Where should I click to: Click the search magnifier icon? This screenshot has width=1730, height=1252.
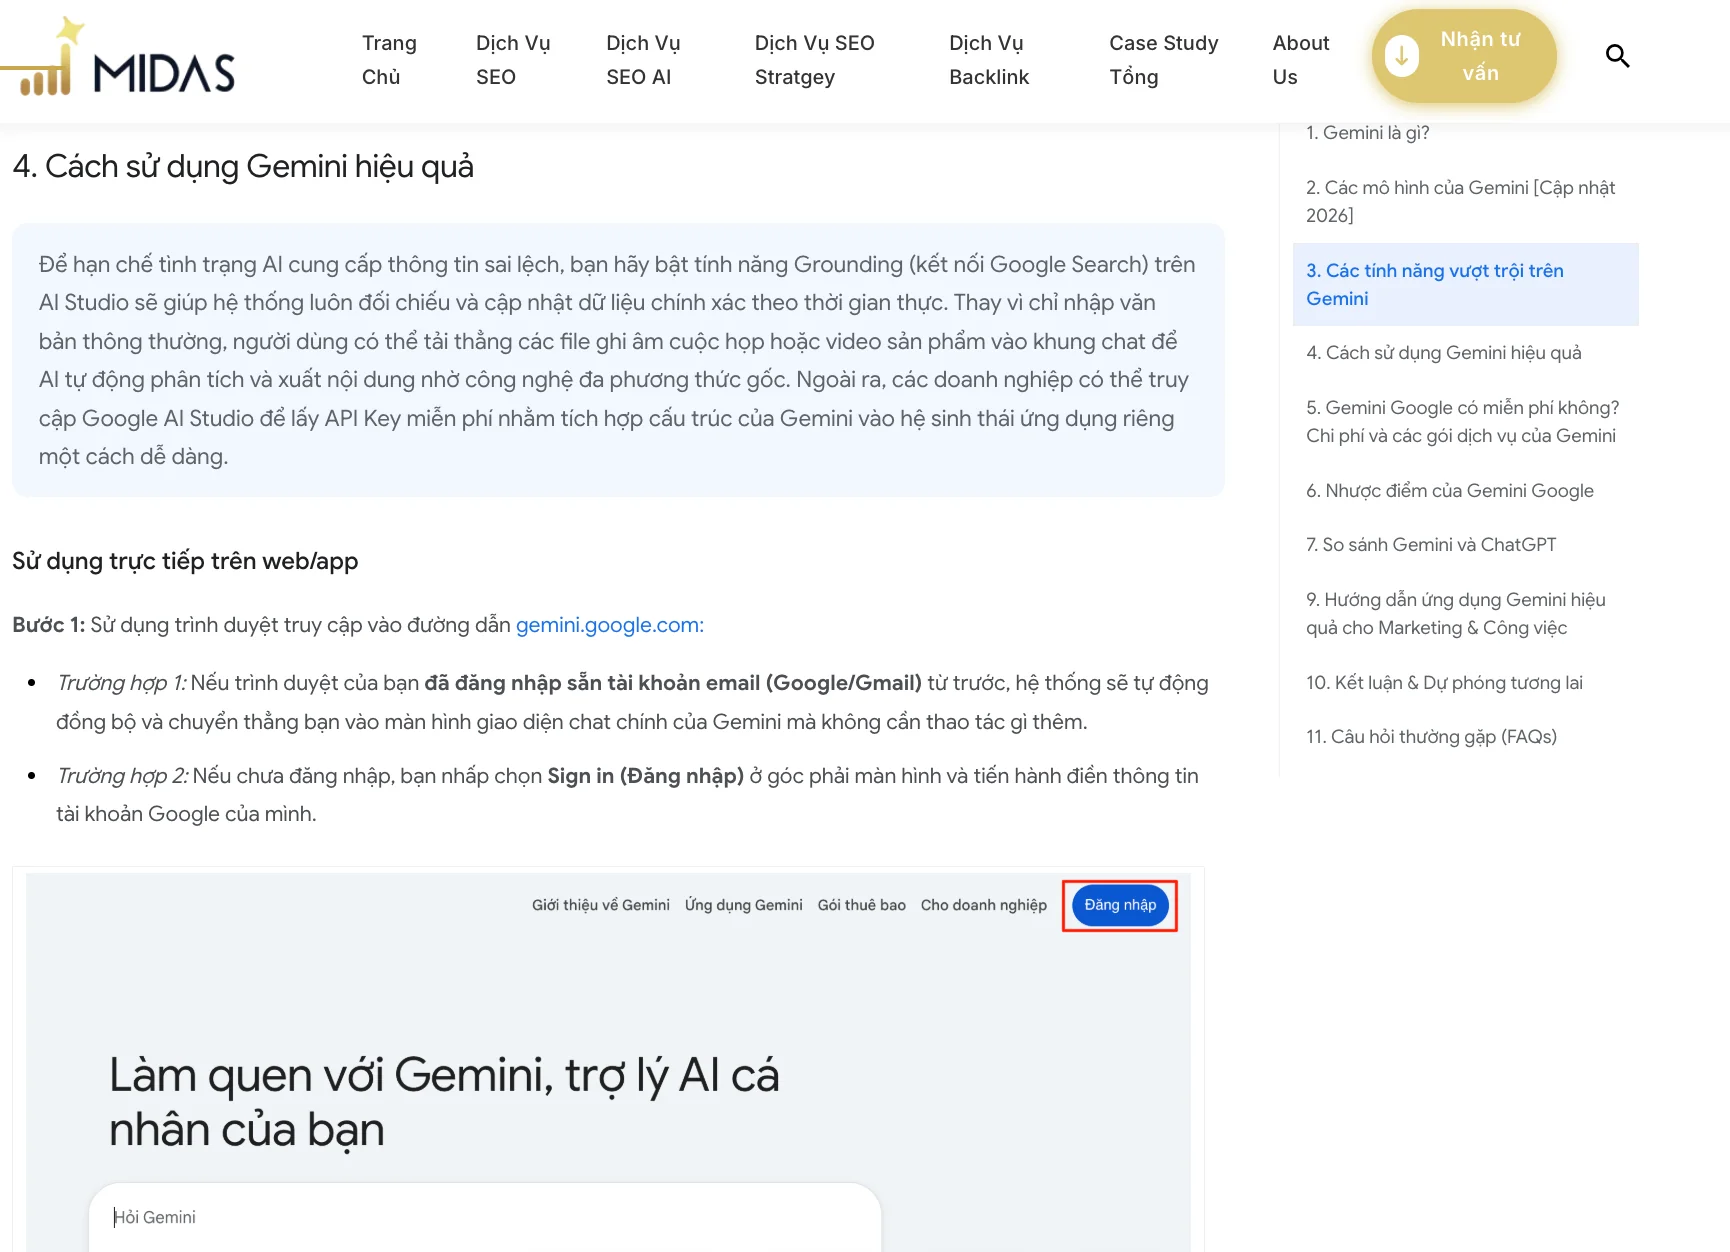click(1617, 56)
